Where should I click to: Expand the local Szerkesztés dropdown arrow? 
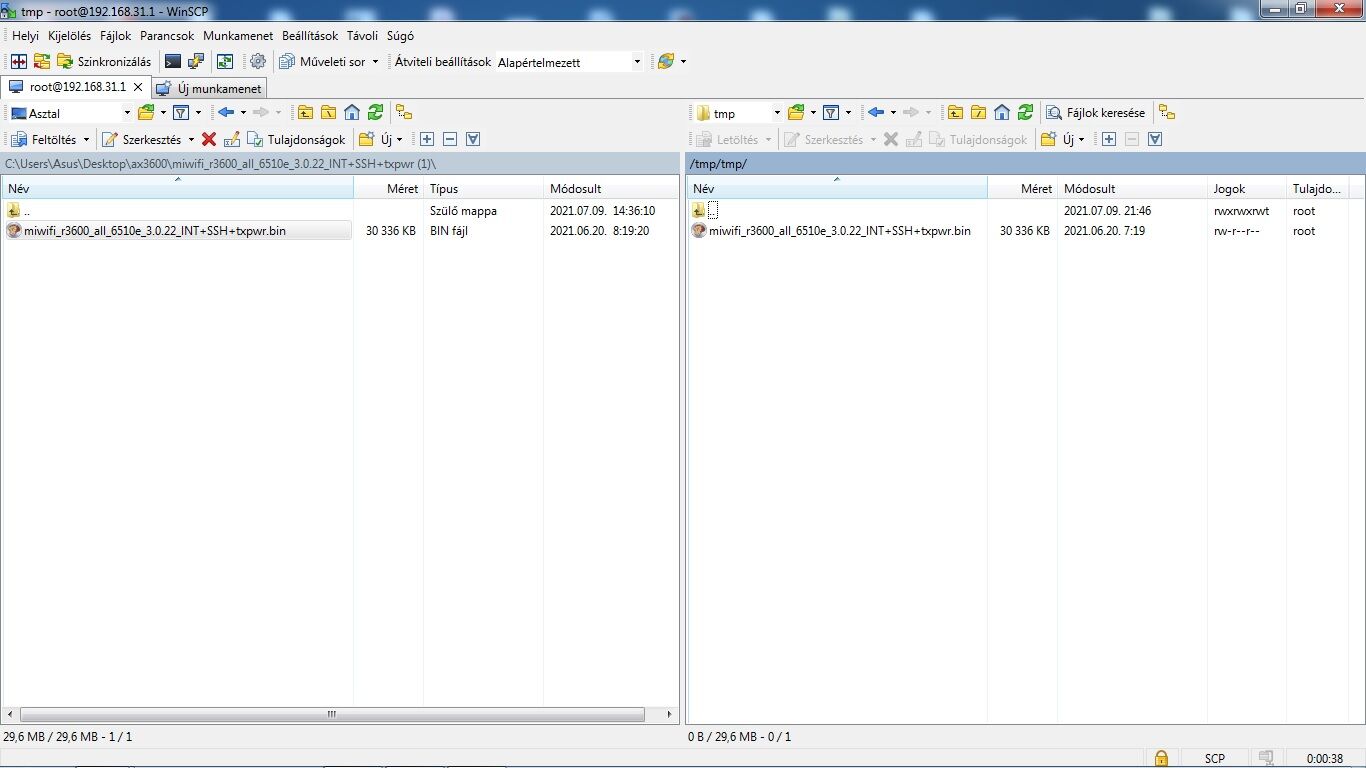point(191,140)
